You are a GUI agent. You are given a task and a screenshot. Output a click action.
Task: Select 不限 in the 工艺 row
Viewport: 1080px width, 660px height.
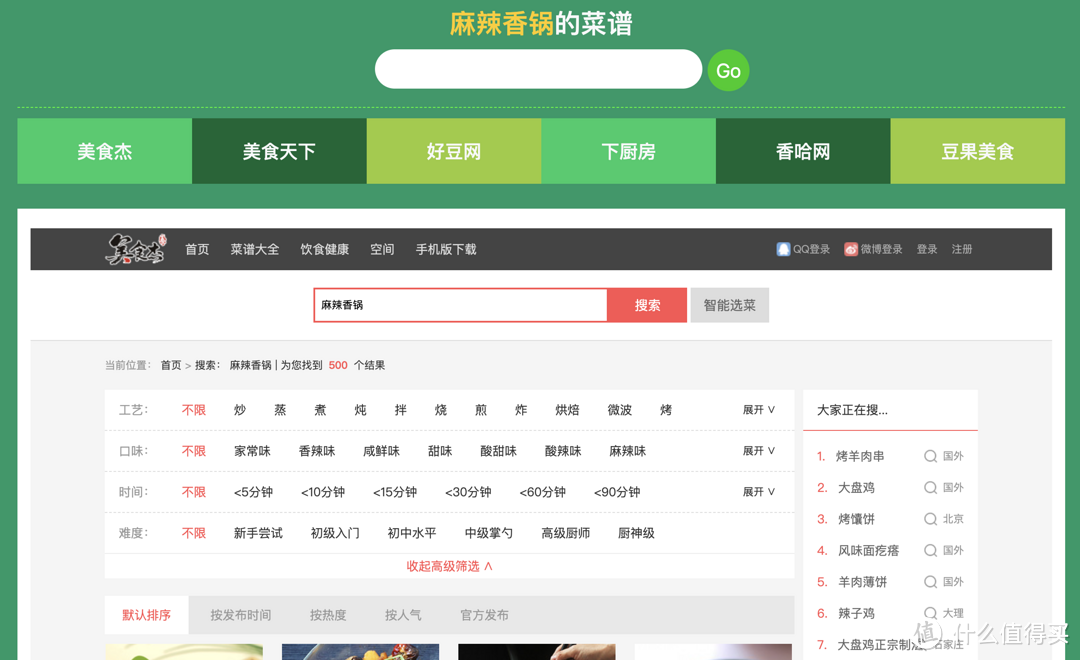click(194, 410)
